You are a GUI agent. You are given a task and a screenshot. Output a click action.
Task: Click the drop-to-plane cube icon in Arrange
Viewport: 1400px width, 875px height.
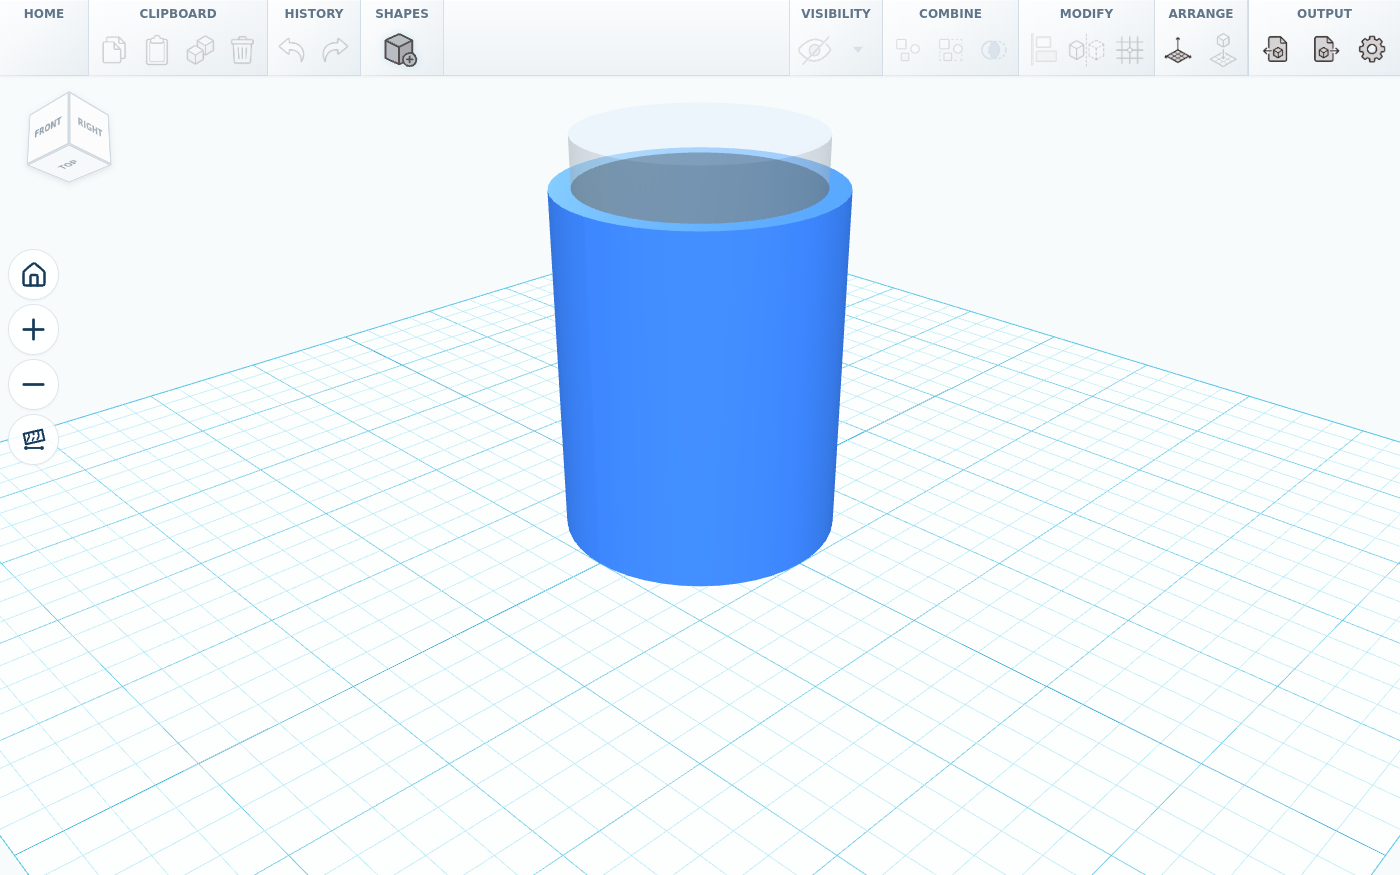pyautogui.click(x=1223, y=50)
